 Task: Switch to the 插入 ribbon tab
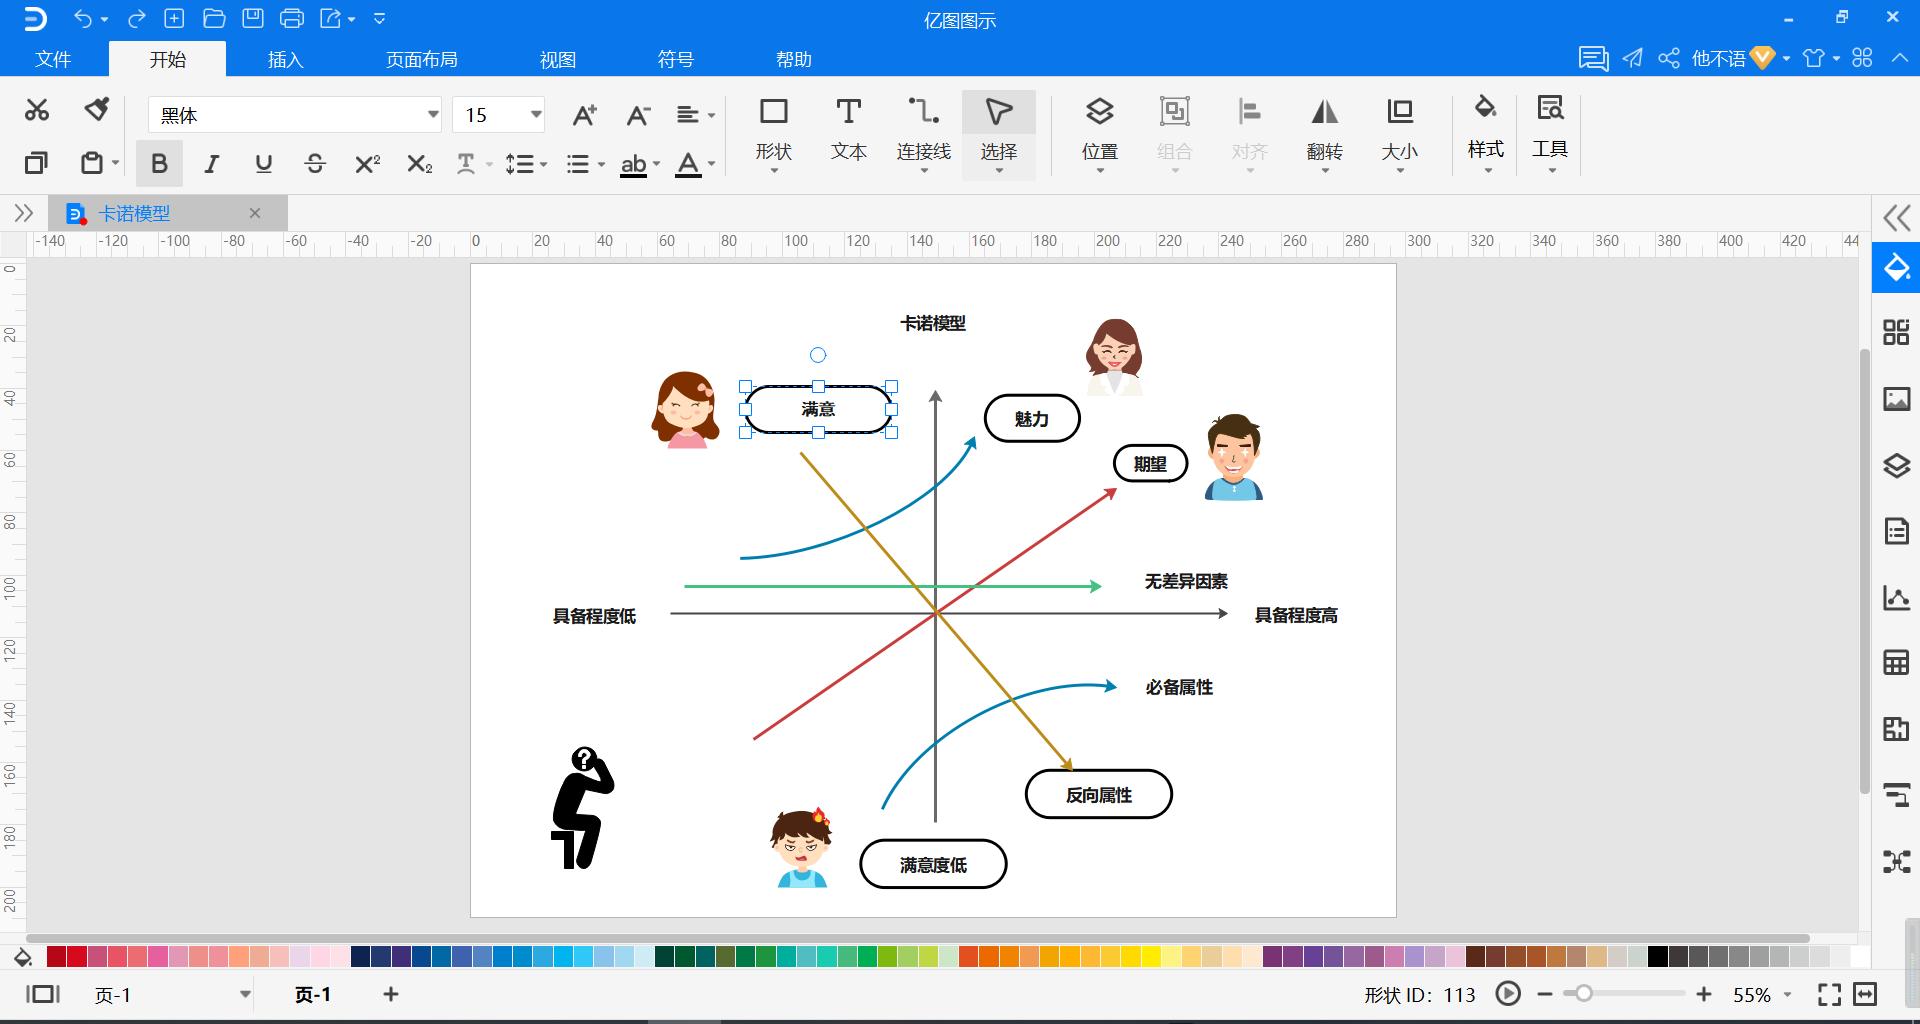[x=285, y=60]
